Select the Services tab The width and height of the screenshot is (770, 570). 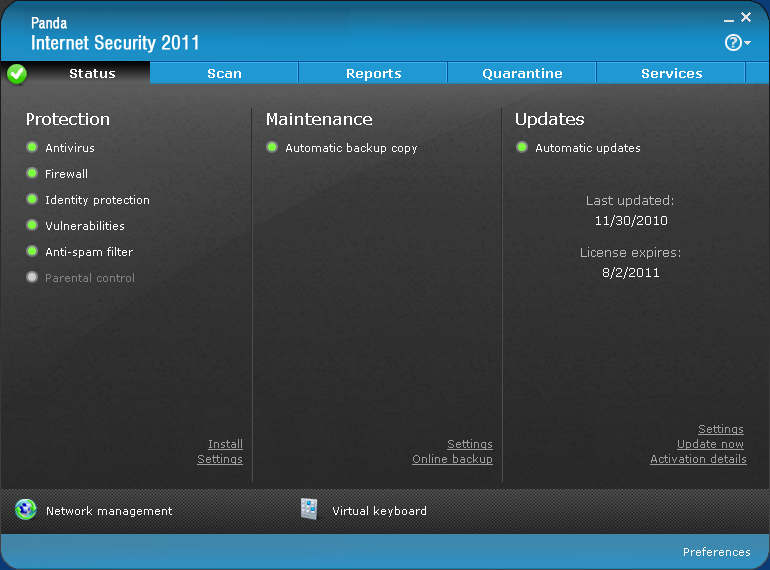tap(671, 74)
